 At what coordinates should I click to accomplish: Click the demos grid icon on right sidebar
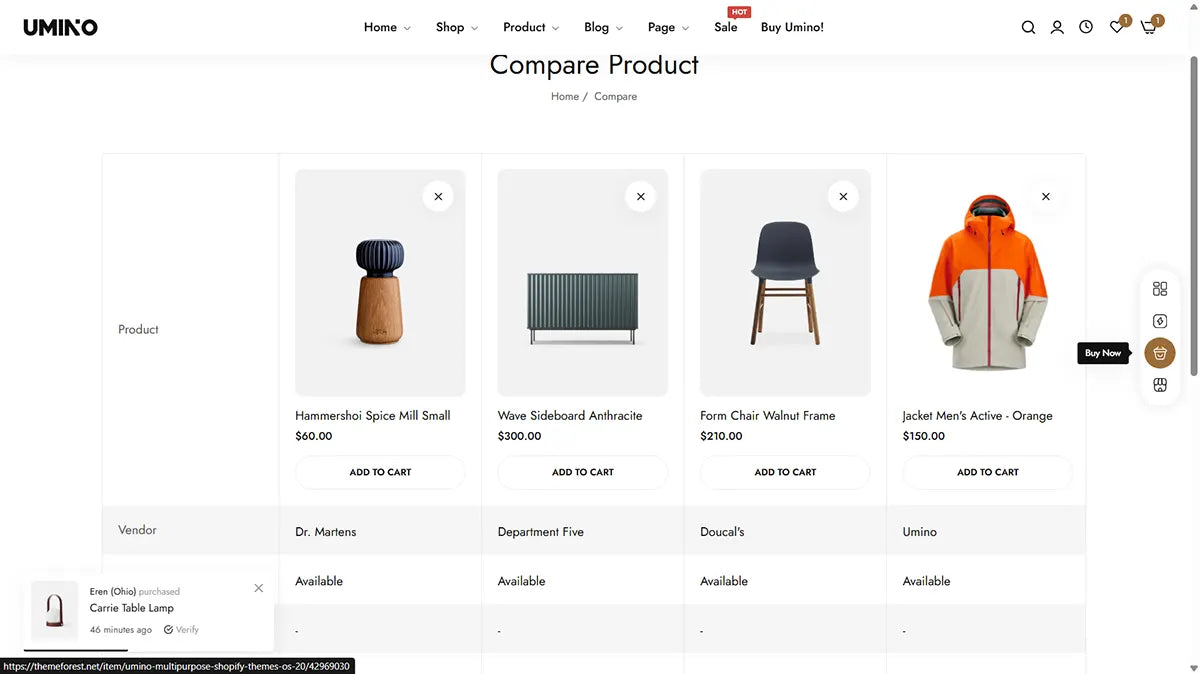(x=1159, y=288)
